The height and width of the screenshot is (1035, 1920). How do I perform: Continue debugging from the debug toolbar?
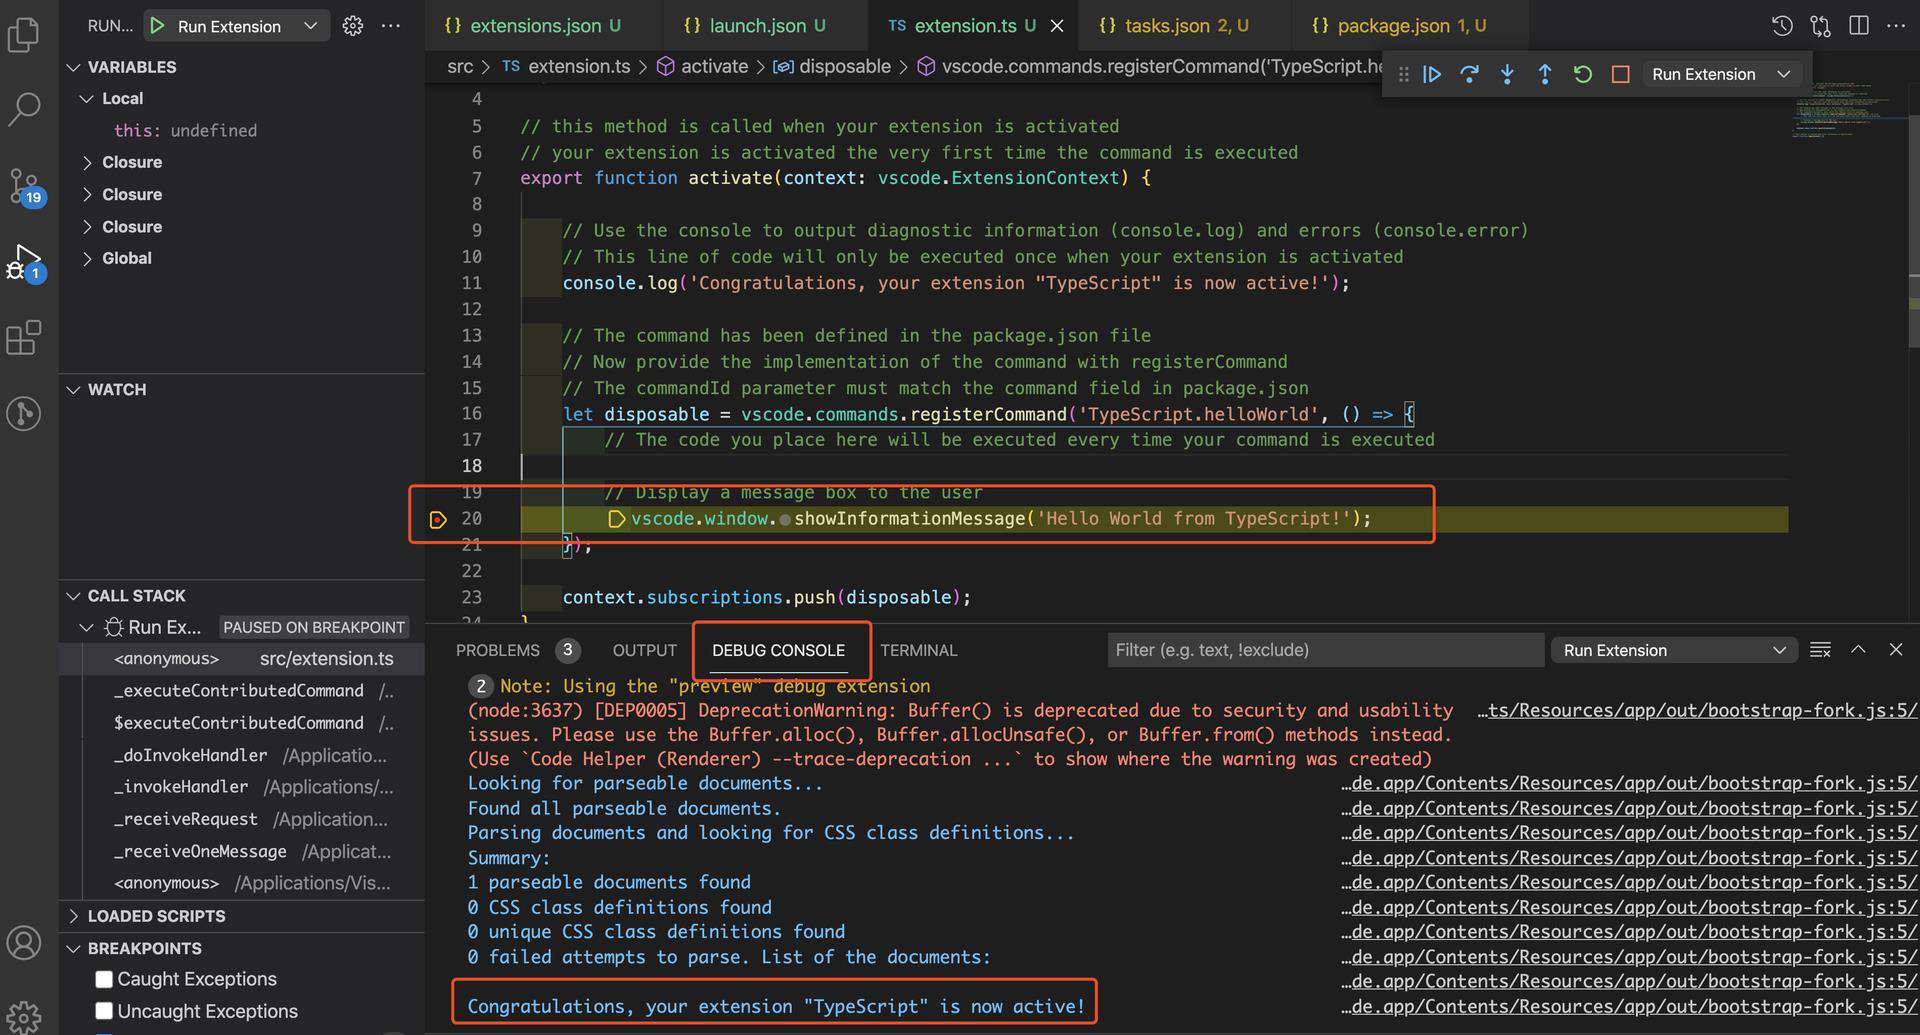(x=1432, y=74)
